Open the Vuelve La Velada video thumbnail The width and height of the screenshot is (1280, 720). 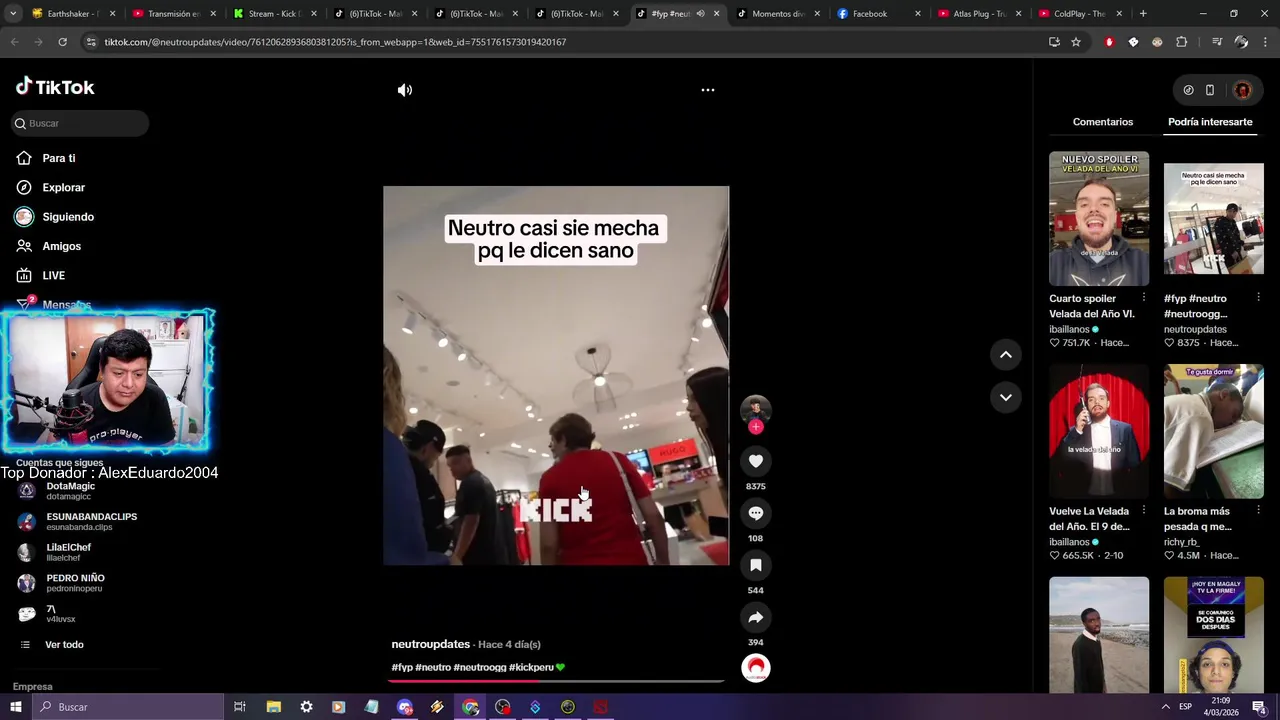point(1099,431)
